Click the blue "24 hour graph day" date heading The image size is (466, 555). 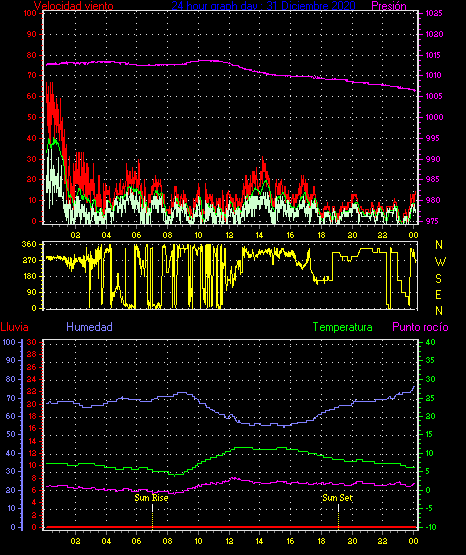[264, 6]
